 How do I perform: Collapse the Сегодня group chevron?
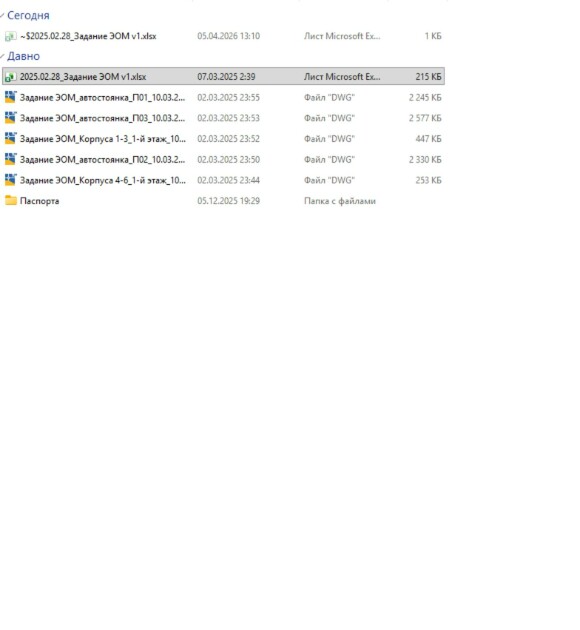click(2, 15)
